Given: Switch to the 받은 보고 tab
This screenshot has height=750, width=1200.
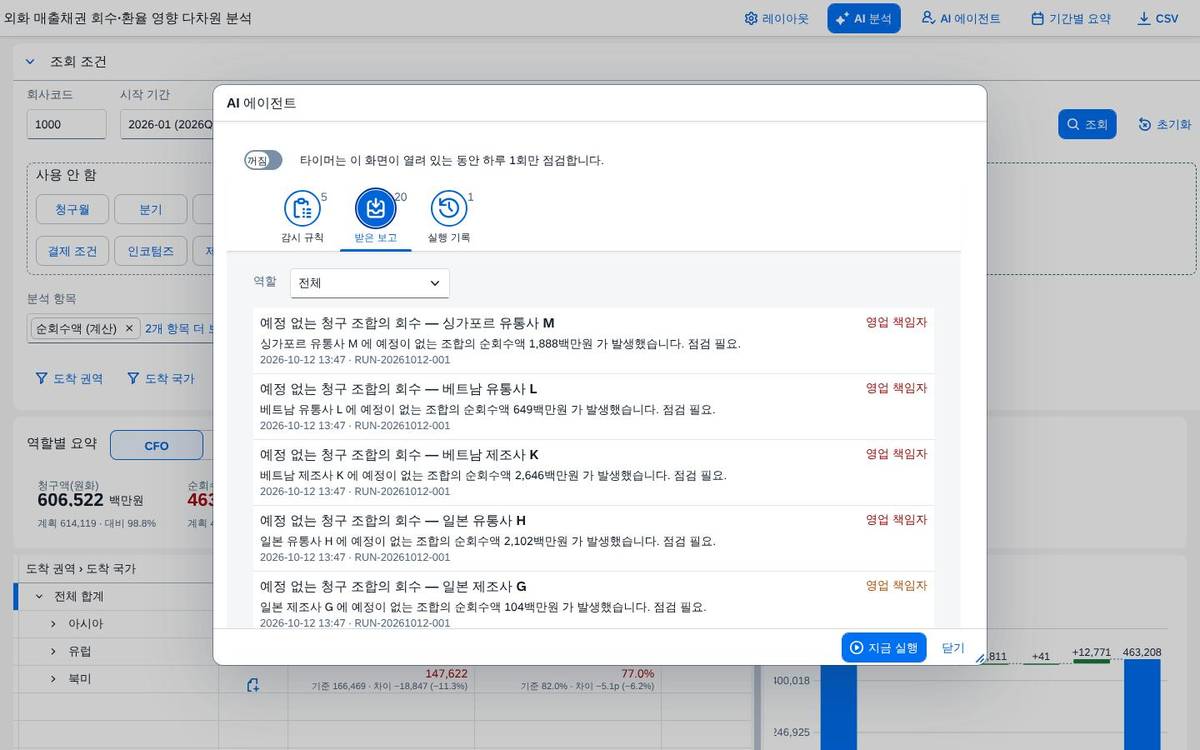Looking at the screenshot, I should pos(376,218).
